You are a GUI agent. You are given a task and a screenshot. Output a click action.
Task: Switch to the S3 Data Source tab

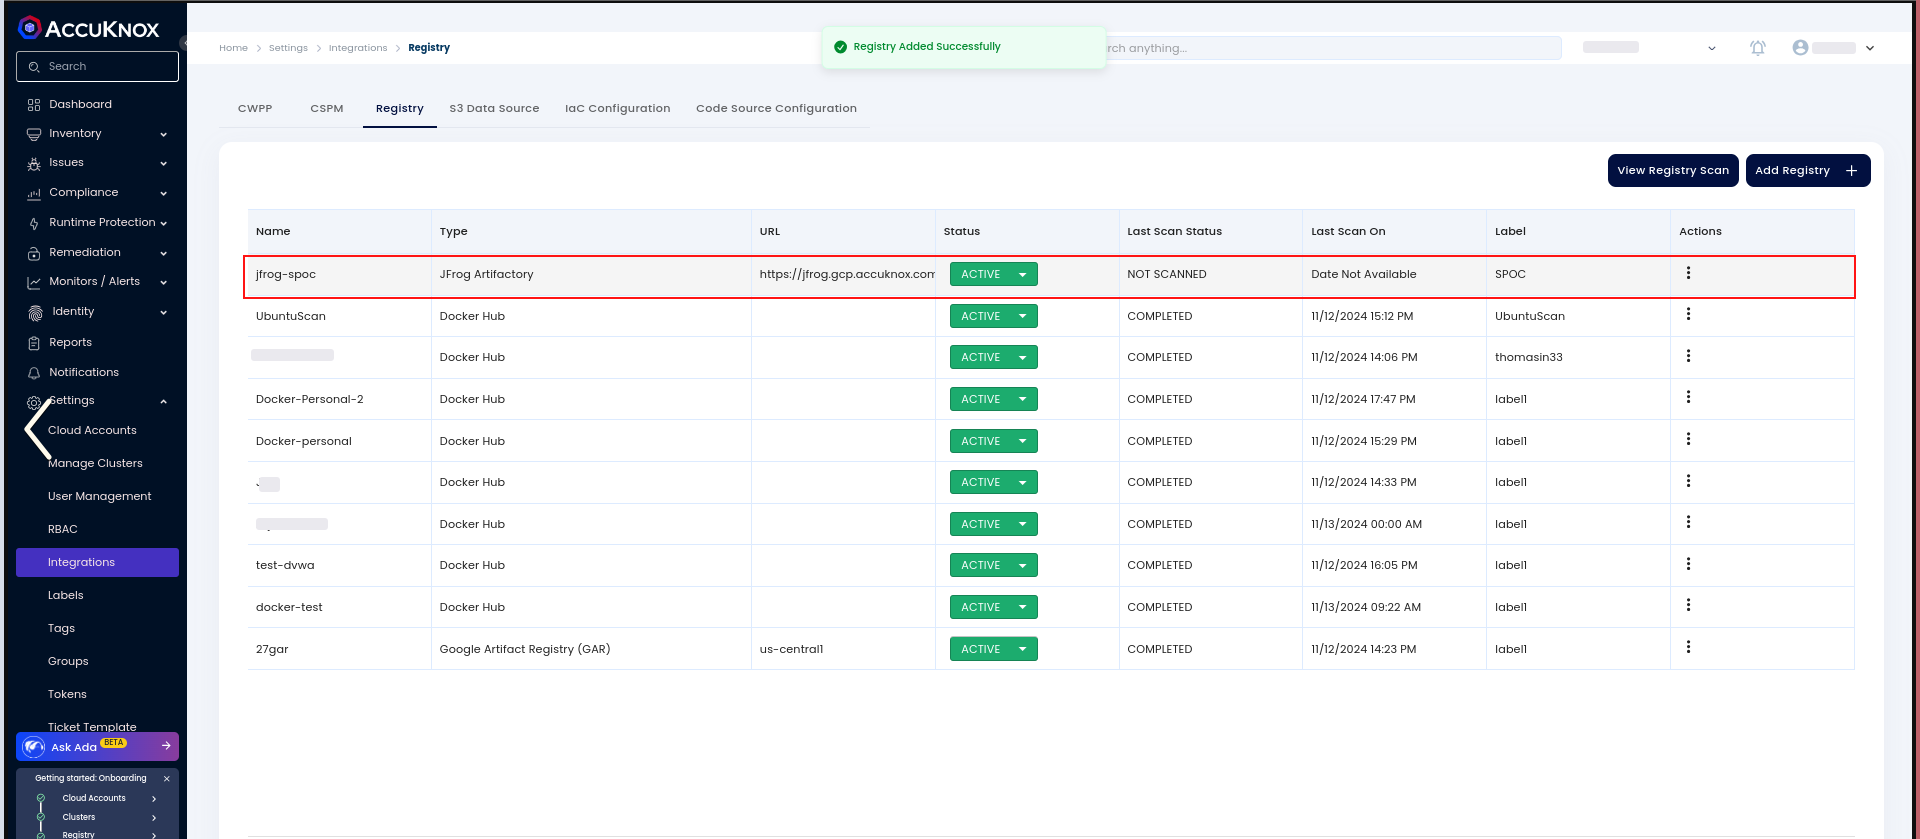click(494, 109)
